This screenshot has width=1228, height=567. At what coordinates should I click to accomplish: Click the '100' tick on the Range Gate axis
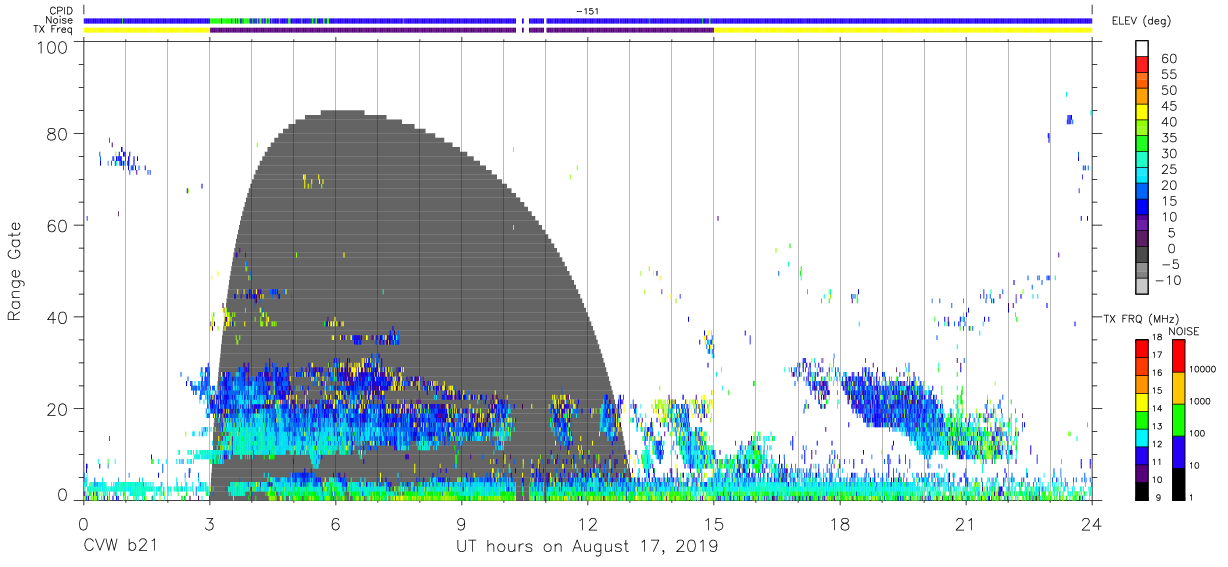(x=51, y=46)
